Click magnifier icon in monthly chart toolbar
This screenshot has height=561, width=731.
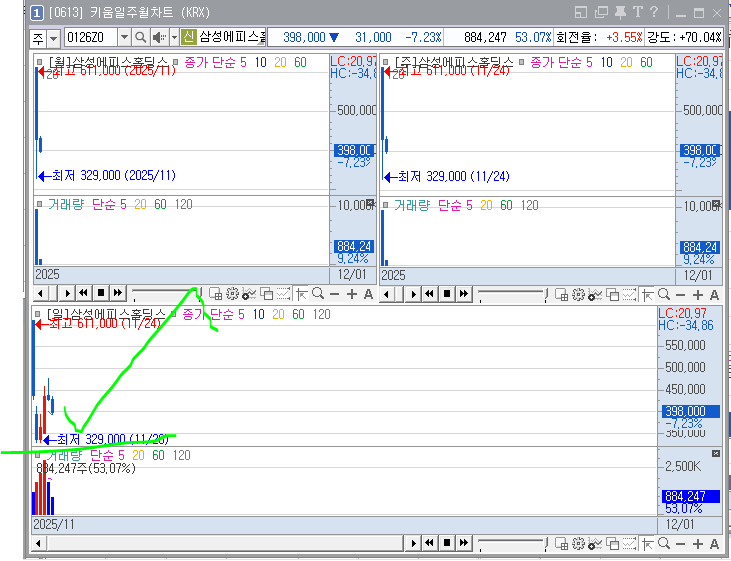(318, 294)
